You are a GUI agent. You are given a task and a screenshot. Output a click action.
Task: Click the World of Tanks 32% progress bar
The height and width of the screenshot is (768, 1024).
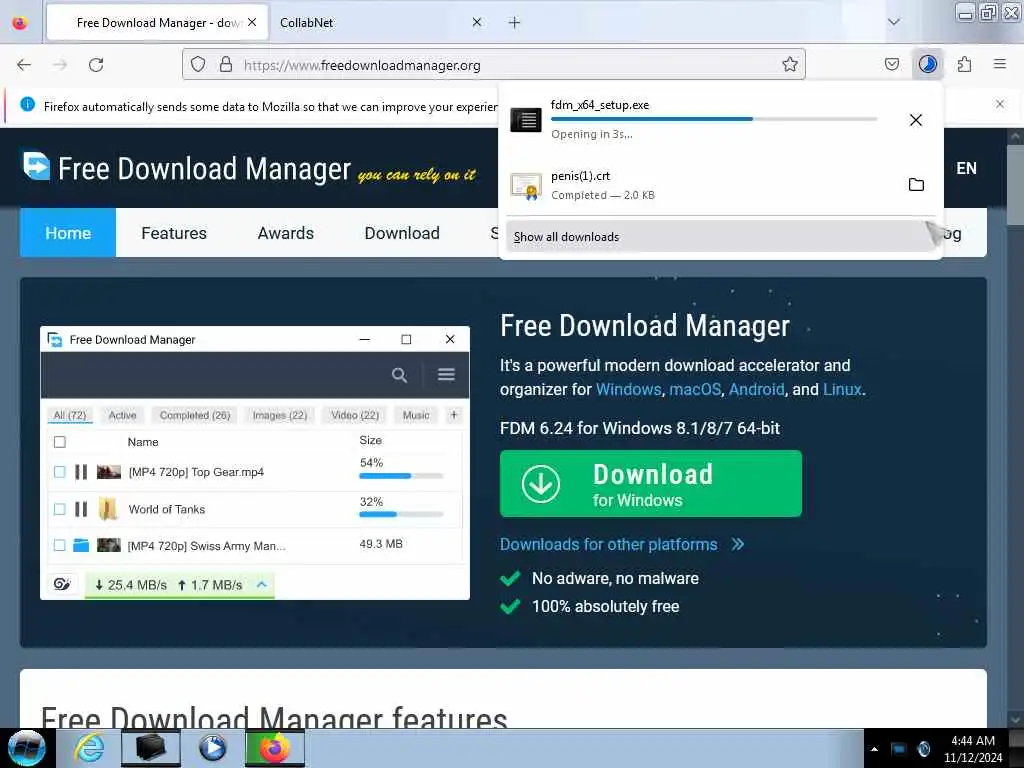[x=401, y=515]
